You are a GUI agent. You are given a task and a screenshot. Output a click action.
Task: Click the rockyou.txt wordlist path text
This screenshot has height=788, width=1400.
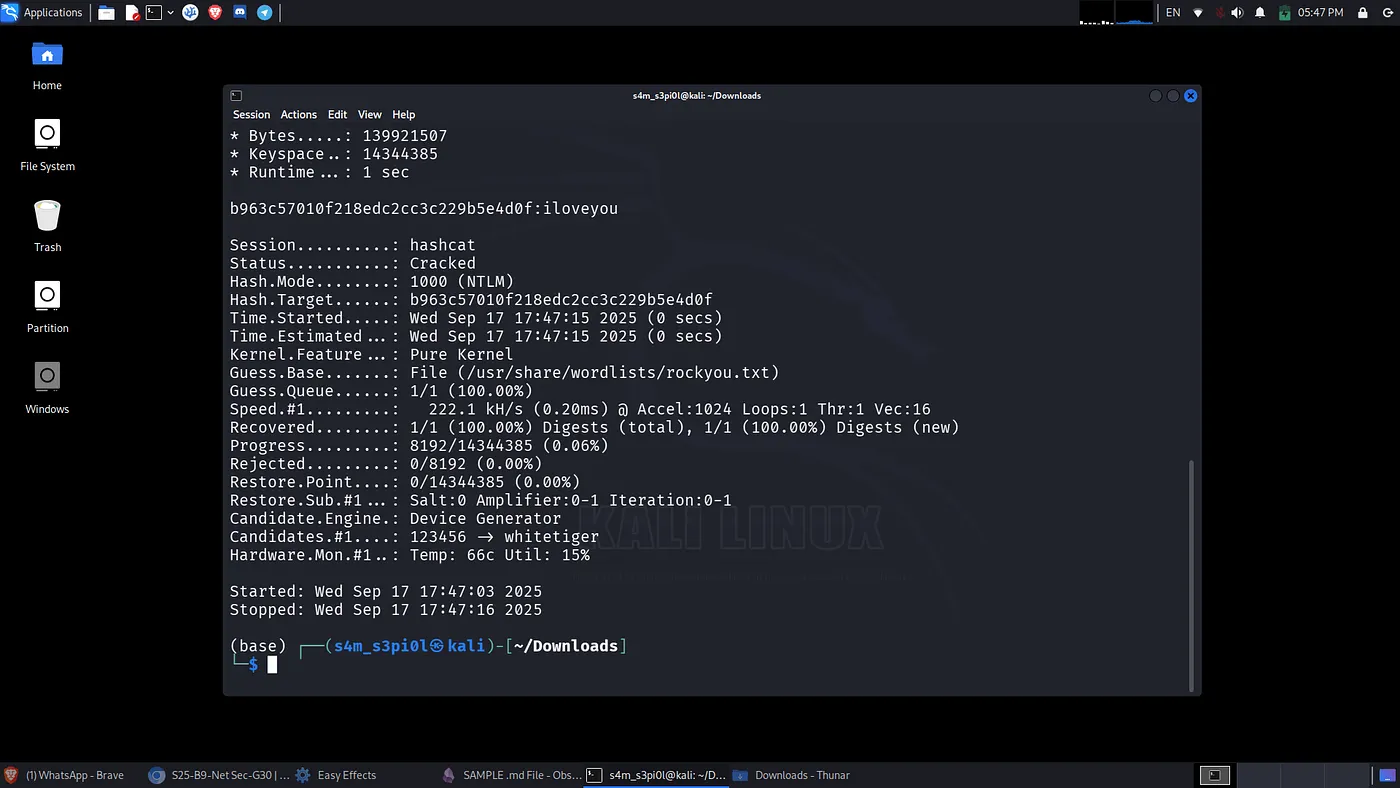(617, 372)
